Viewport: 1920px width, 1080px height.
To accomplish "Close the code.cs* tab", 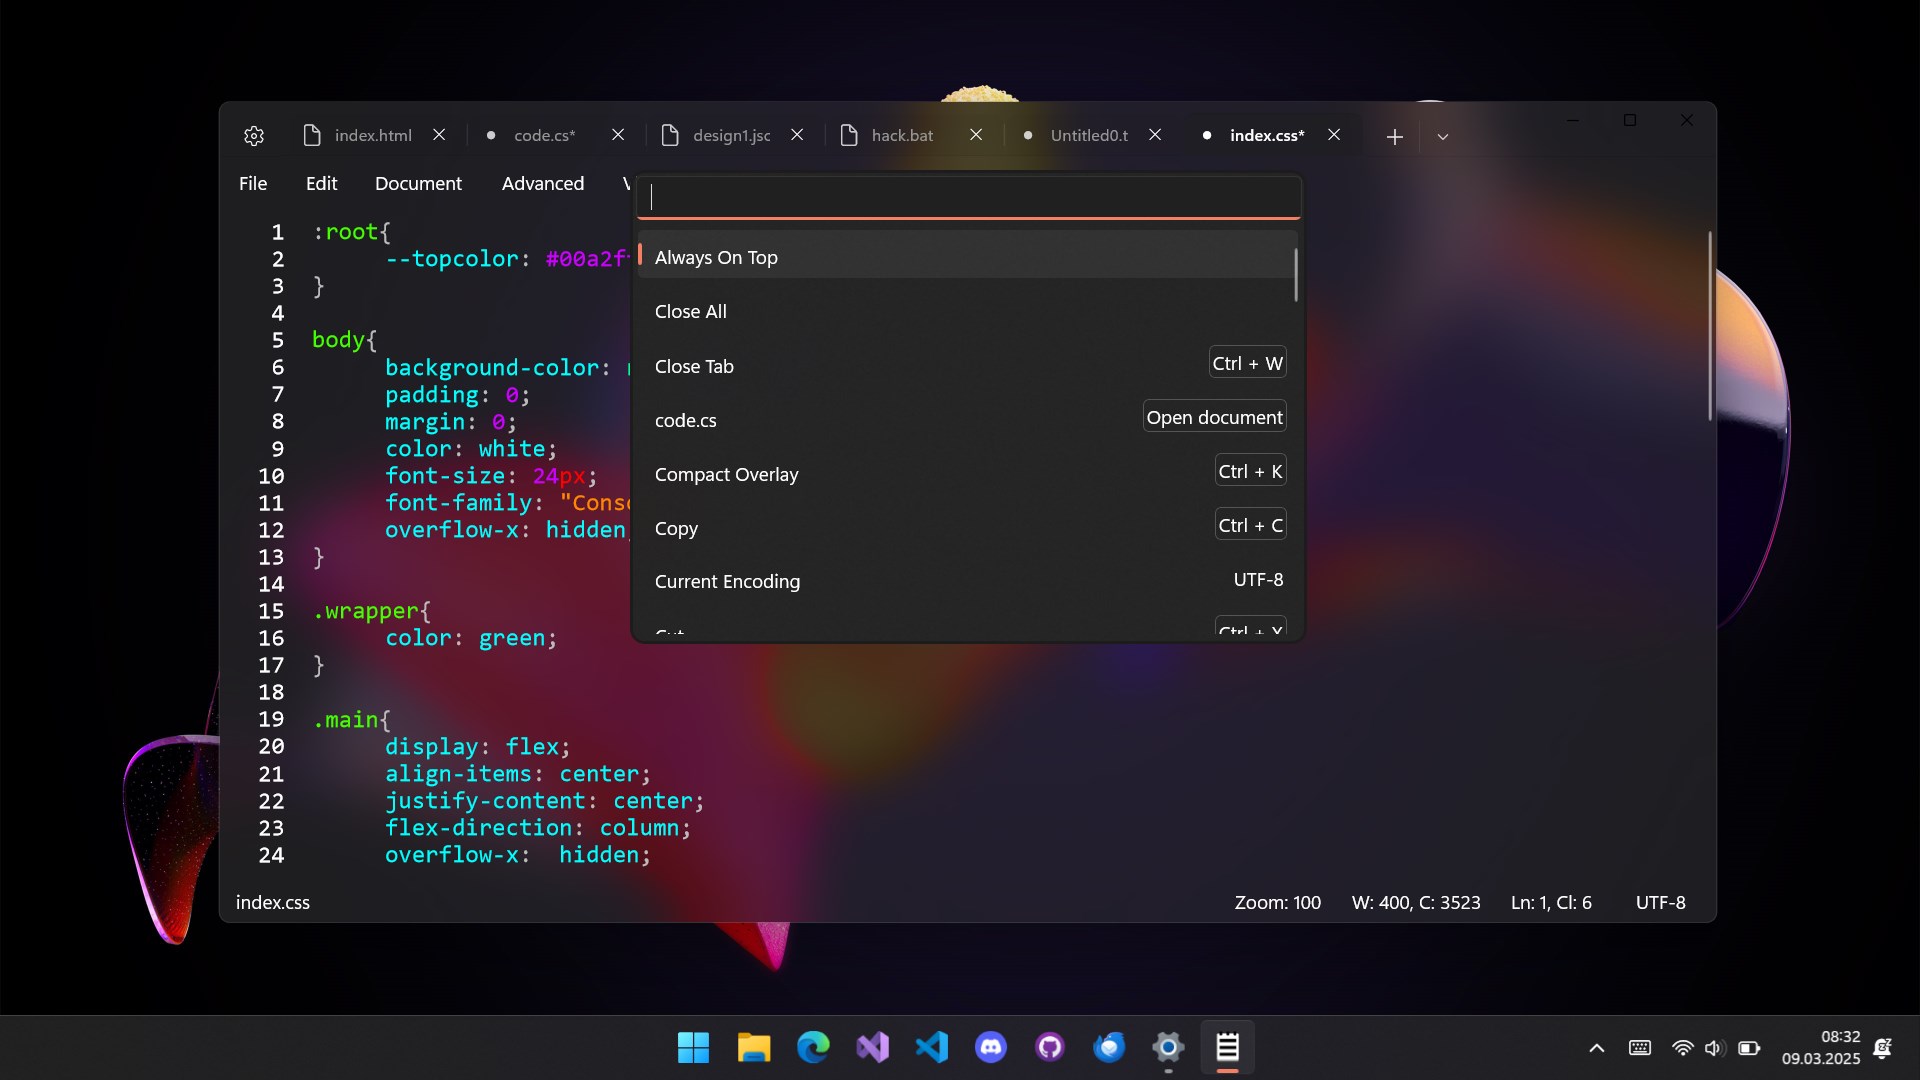I will tap(618, 135).
